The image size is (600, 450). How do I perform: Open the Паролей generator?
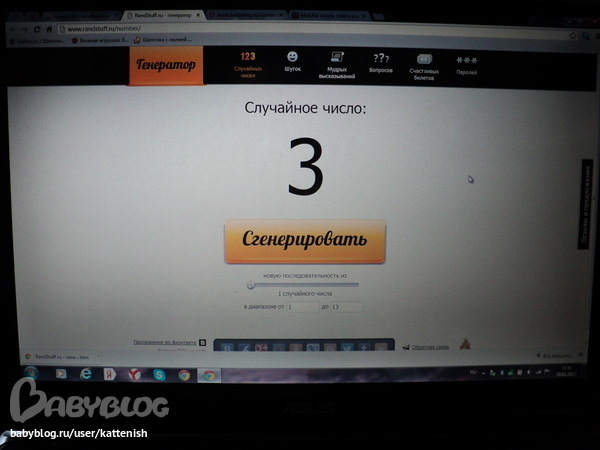tap(466, 65)
